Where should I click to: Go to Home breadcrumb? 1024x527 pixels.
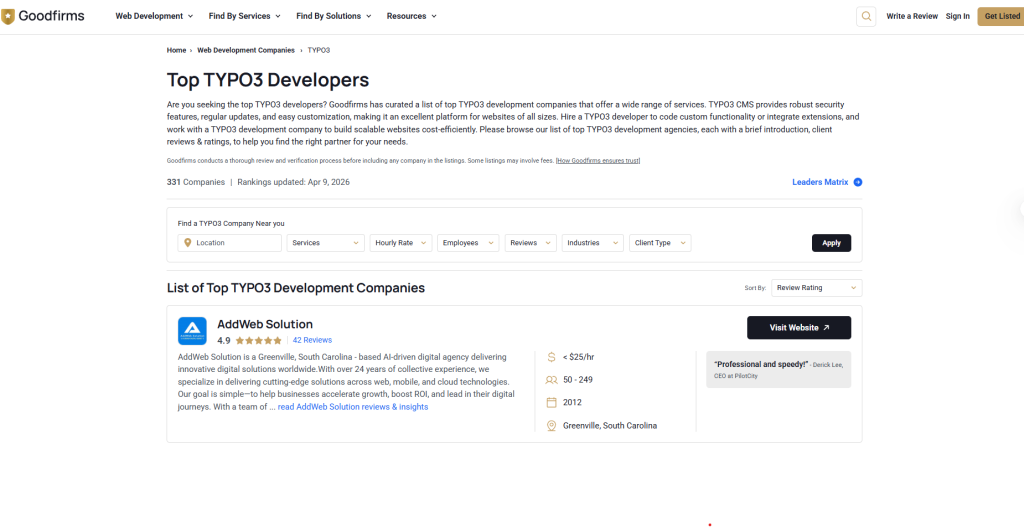(176, 50)
